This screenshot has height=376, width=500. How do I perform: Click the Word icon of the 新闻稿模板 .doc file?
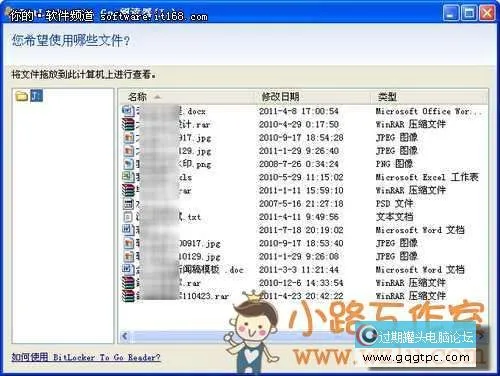point(128,270)
